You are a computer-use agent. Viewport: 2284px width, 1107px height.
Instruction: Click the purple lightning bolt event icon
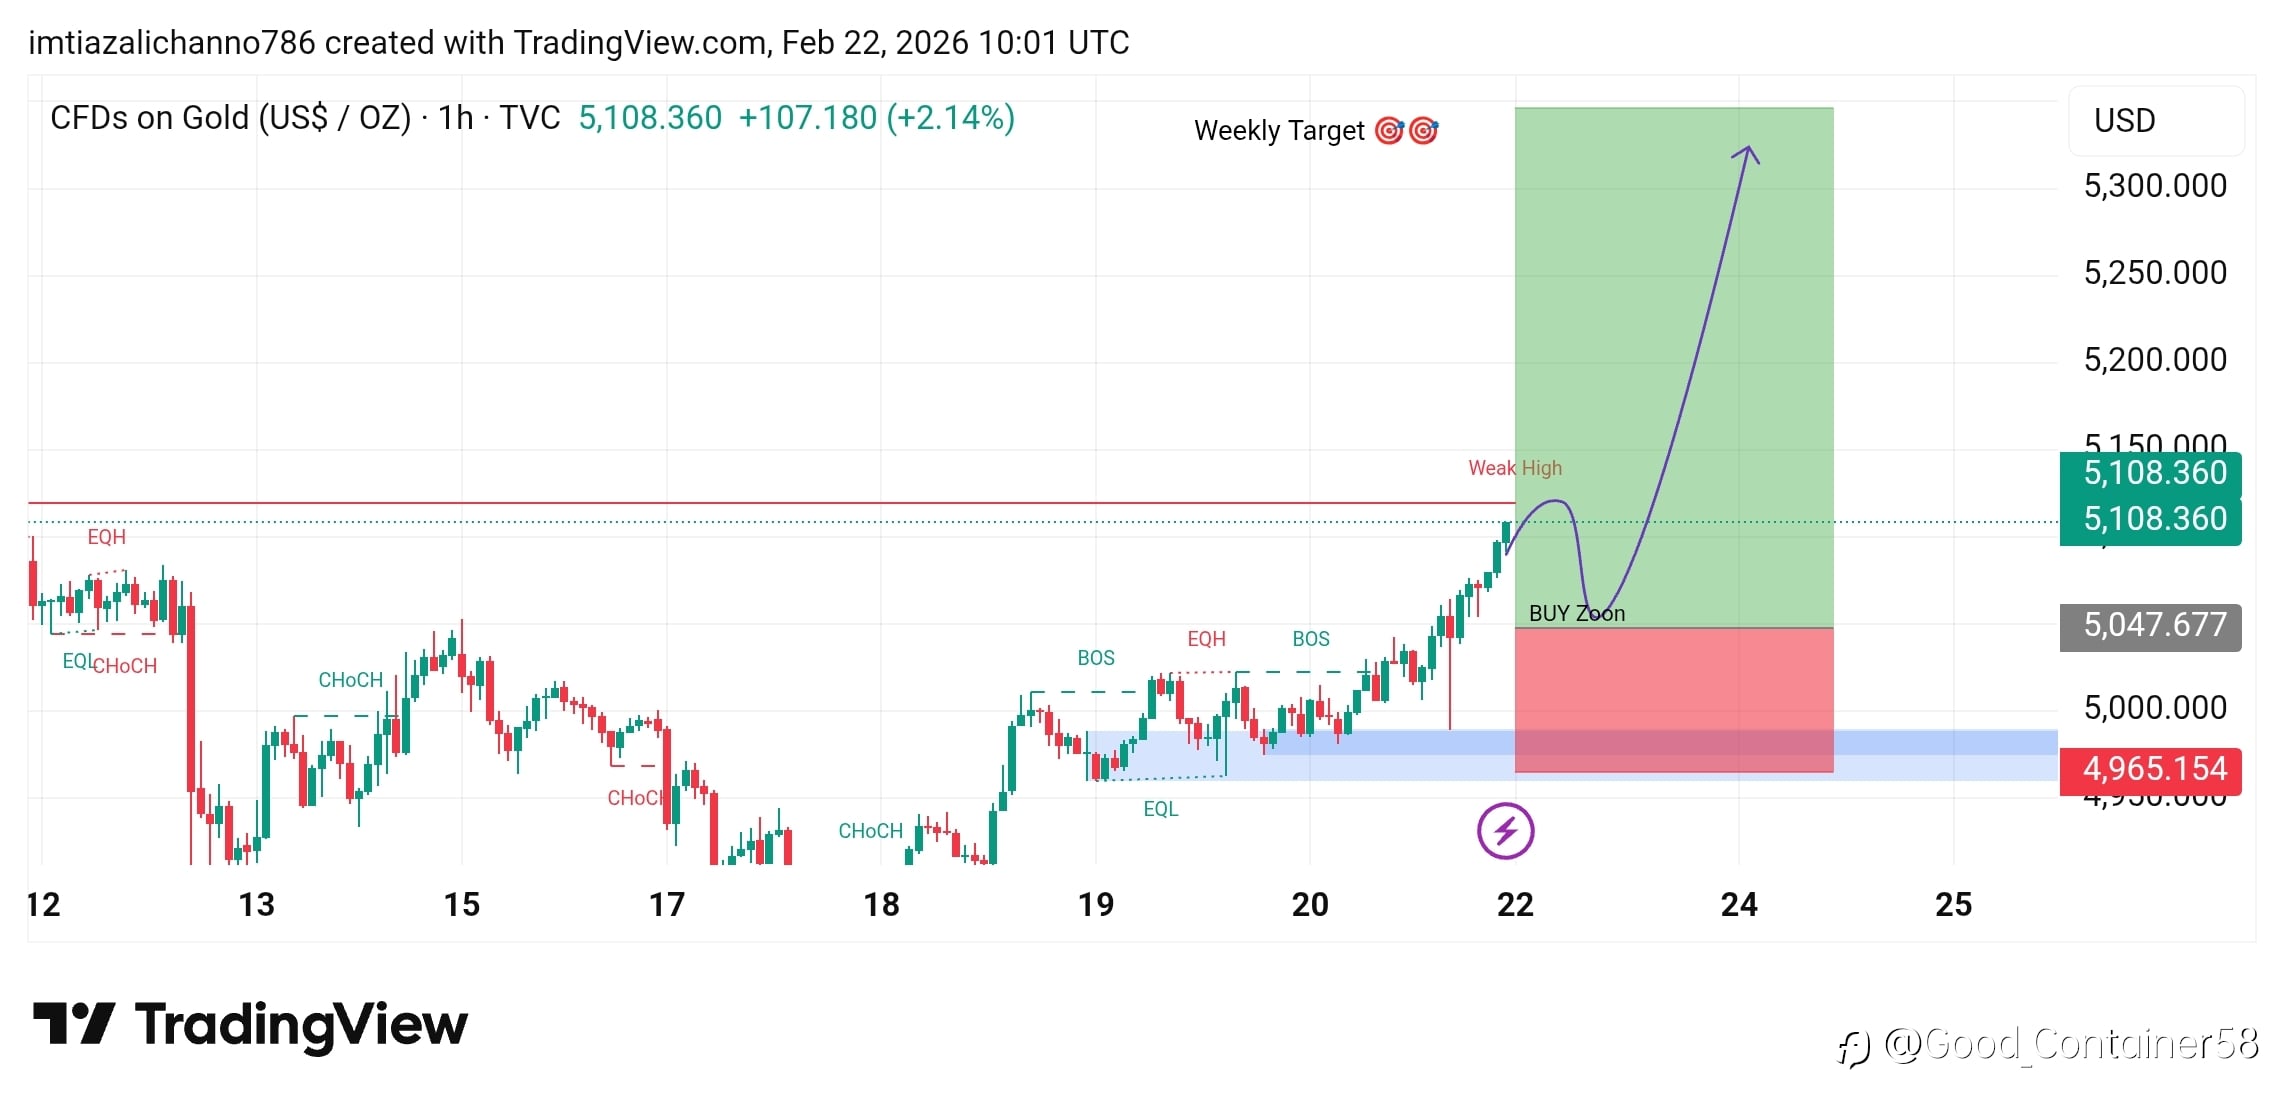tap(1505, 831)
